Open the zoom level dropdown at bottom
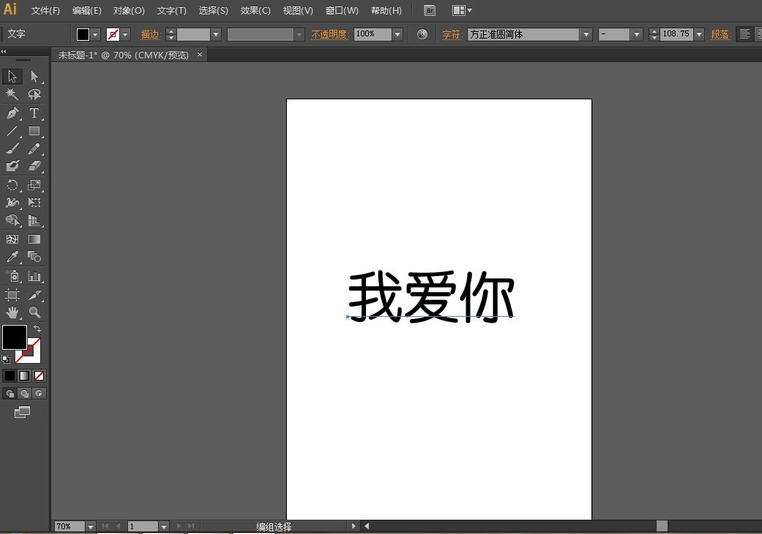The image size is (762, 534). point(90,526)
